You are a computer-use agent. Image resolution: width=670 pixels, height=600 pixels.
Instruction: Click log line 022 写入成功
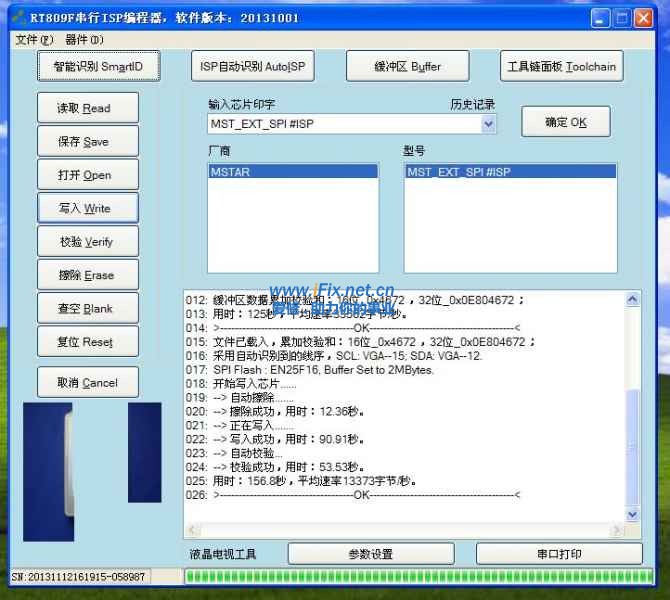(x=275, y=439)
